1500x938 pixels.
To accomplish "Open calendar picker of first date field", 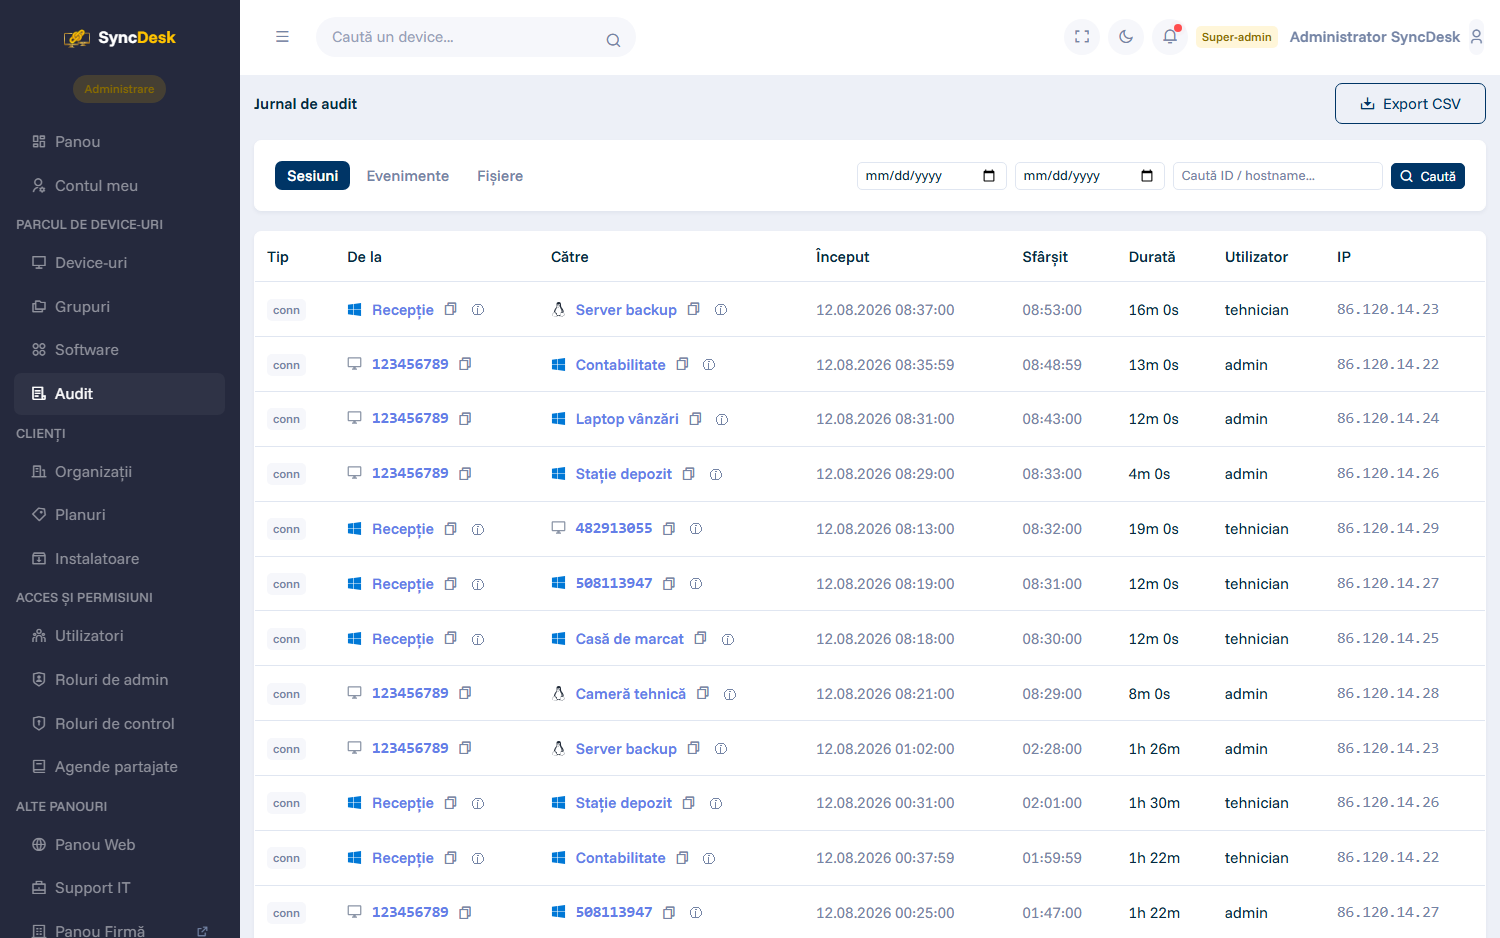I will (x=989, y=176).
